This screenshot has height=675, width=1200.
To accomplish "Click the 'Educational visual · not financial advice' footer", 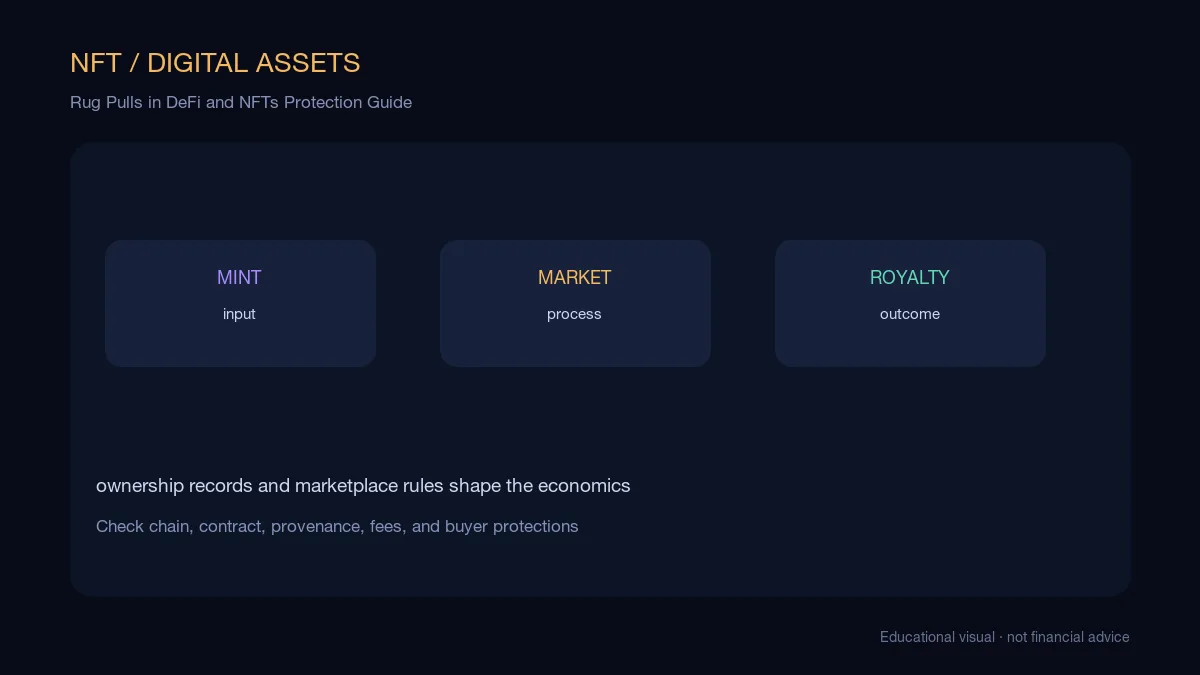I will [1005, 637].
